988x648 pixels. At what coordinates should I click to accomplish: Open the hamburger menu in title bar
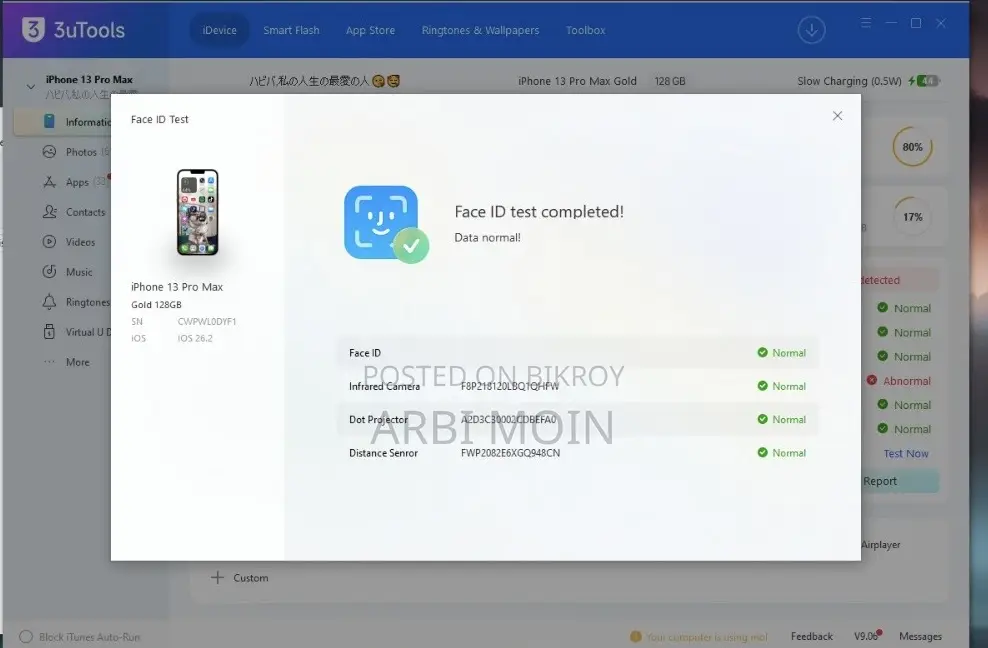(x=866, y=23)
